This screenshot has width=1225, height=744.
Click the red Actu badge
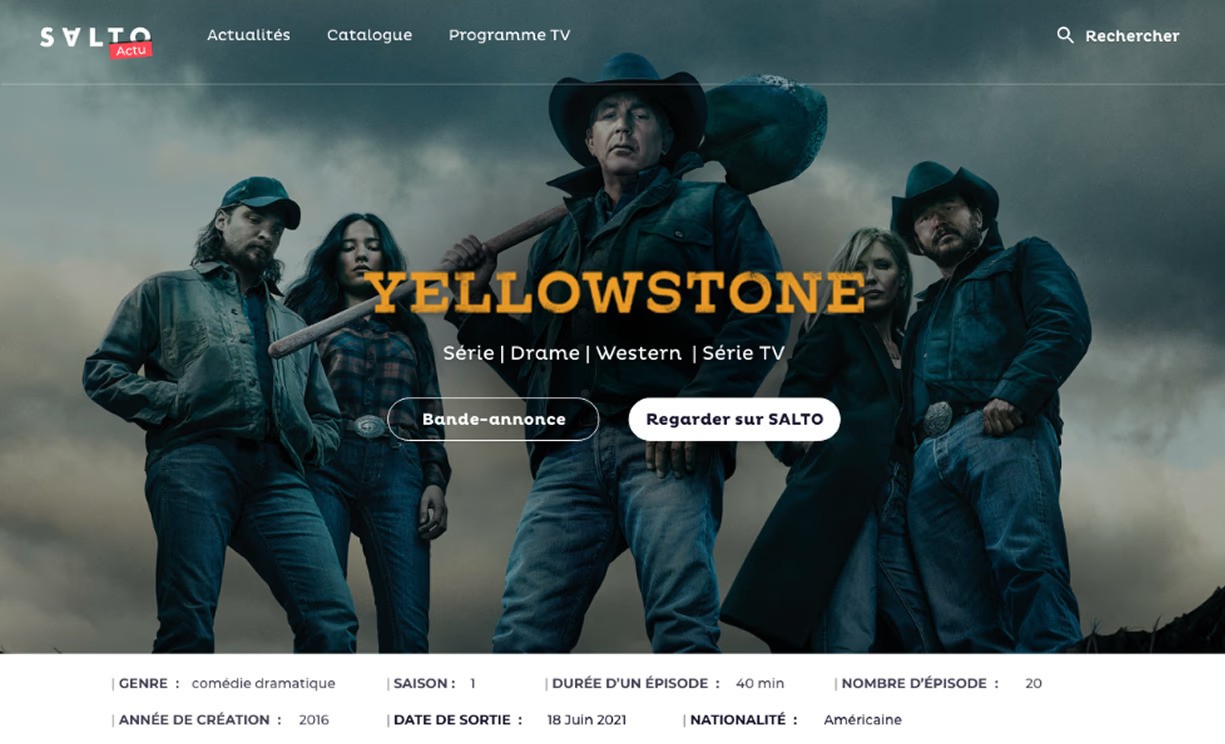[131, 50]
